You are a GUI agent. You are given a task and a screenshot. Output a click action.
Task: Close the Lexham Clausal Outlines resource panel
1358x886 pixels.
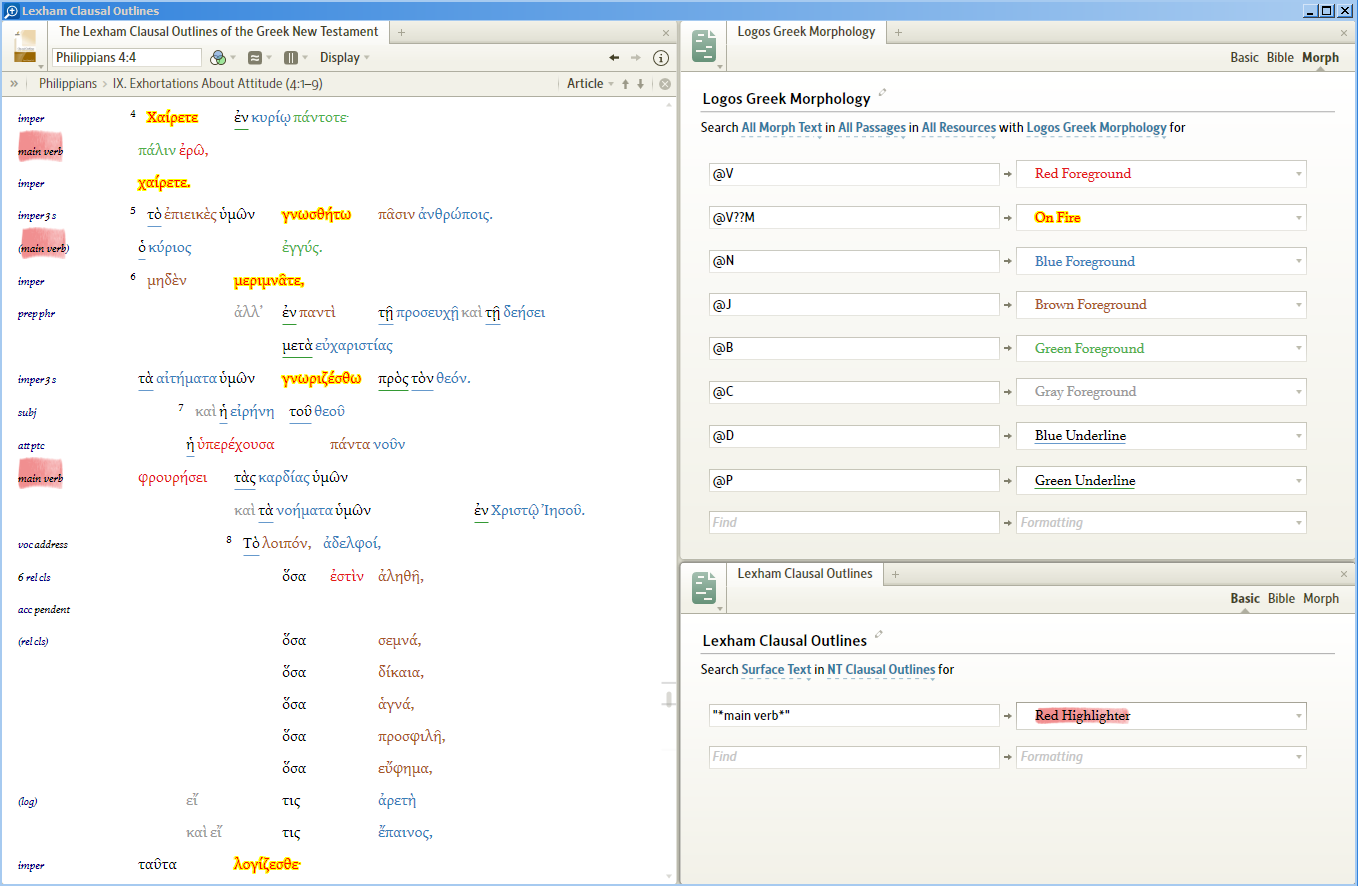[666, 33]
